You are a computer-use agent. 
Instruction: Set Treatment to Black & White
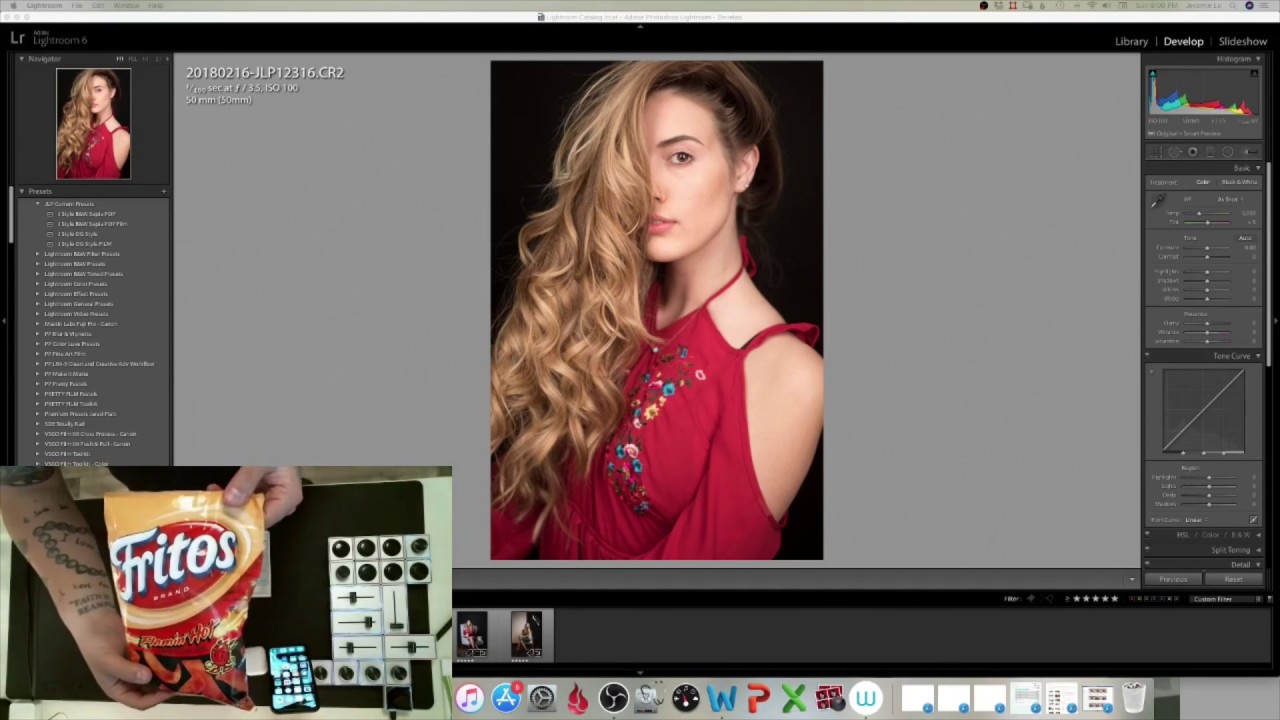click(x=1239, y=182)
